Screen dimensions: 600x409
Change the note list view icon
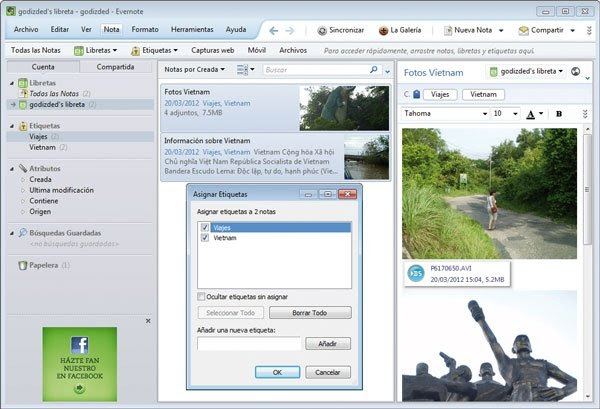click(245, 70)
